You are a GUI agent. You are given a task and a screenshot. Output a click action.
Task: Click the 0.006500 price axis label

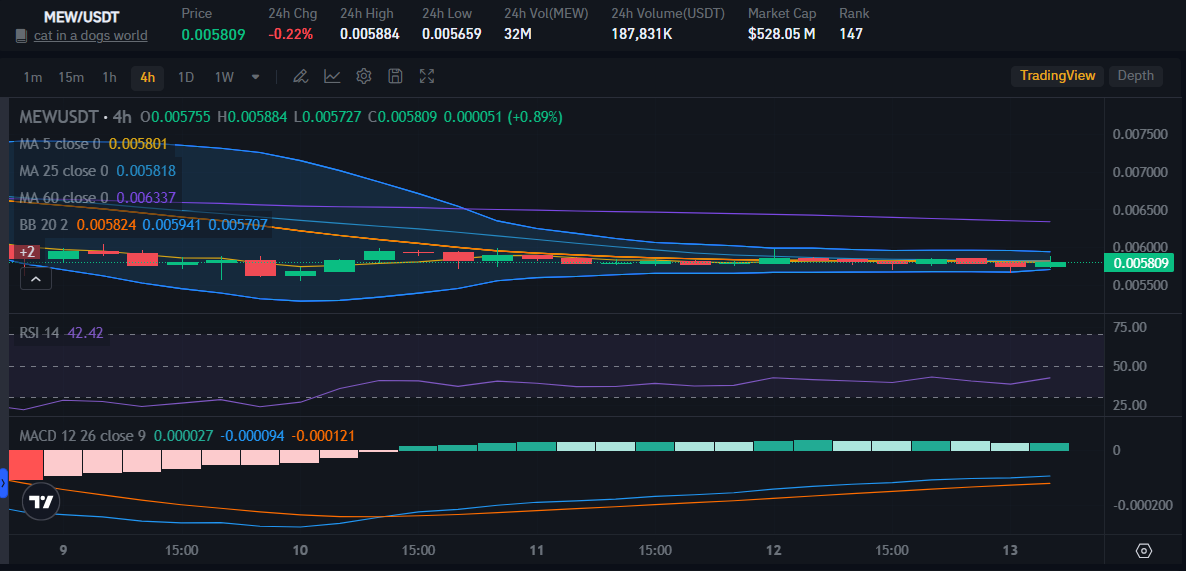coord(1140,209)
